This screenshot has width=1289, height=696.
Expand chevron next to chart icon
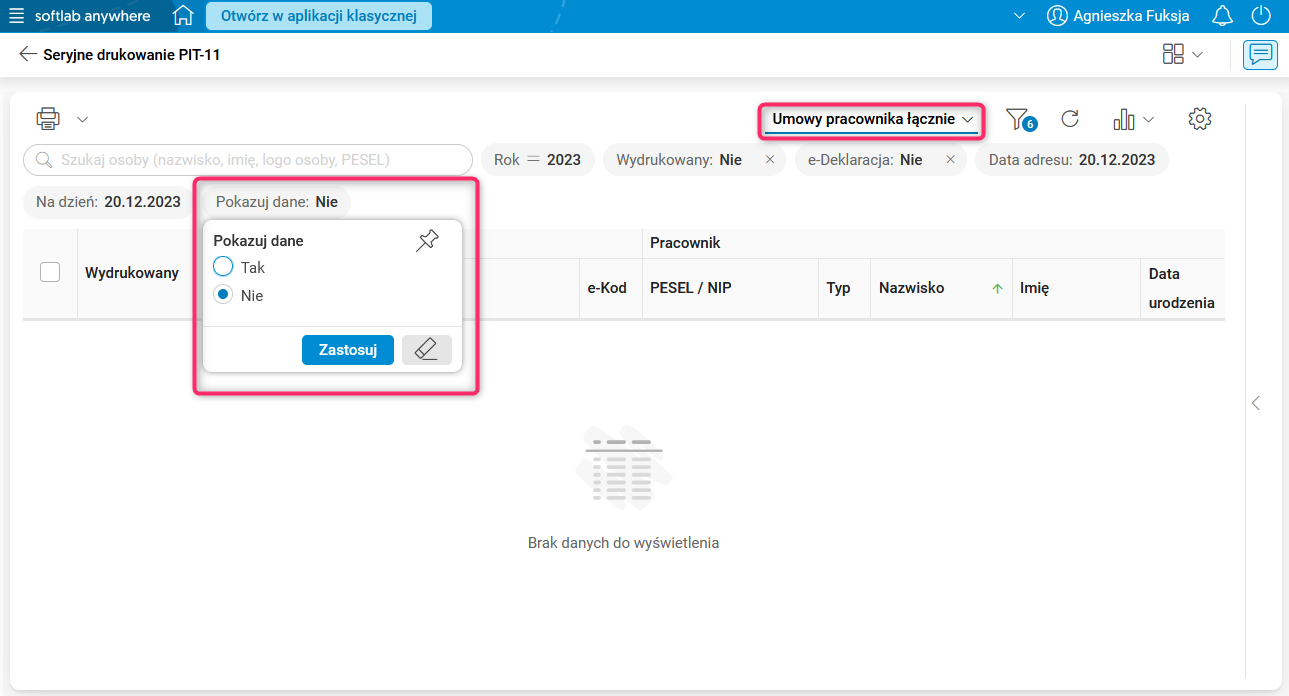(1148, 120)
